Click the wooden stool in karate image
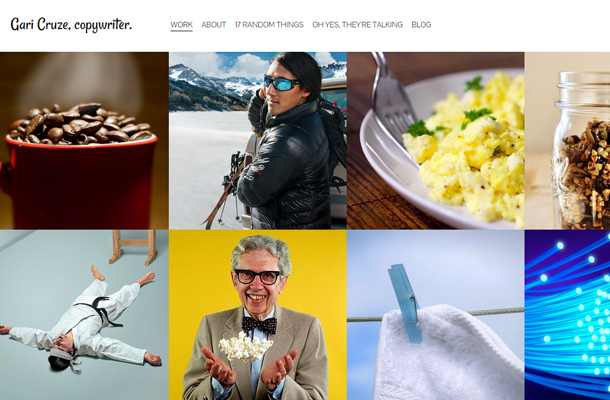 [133, 247]
